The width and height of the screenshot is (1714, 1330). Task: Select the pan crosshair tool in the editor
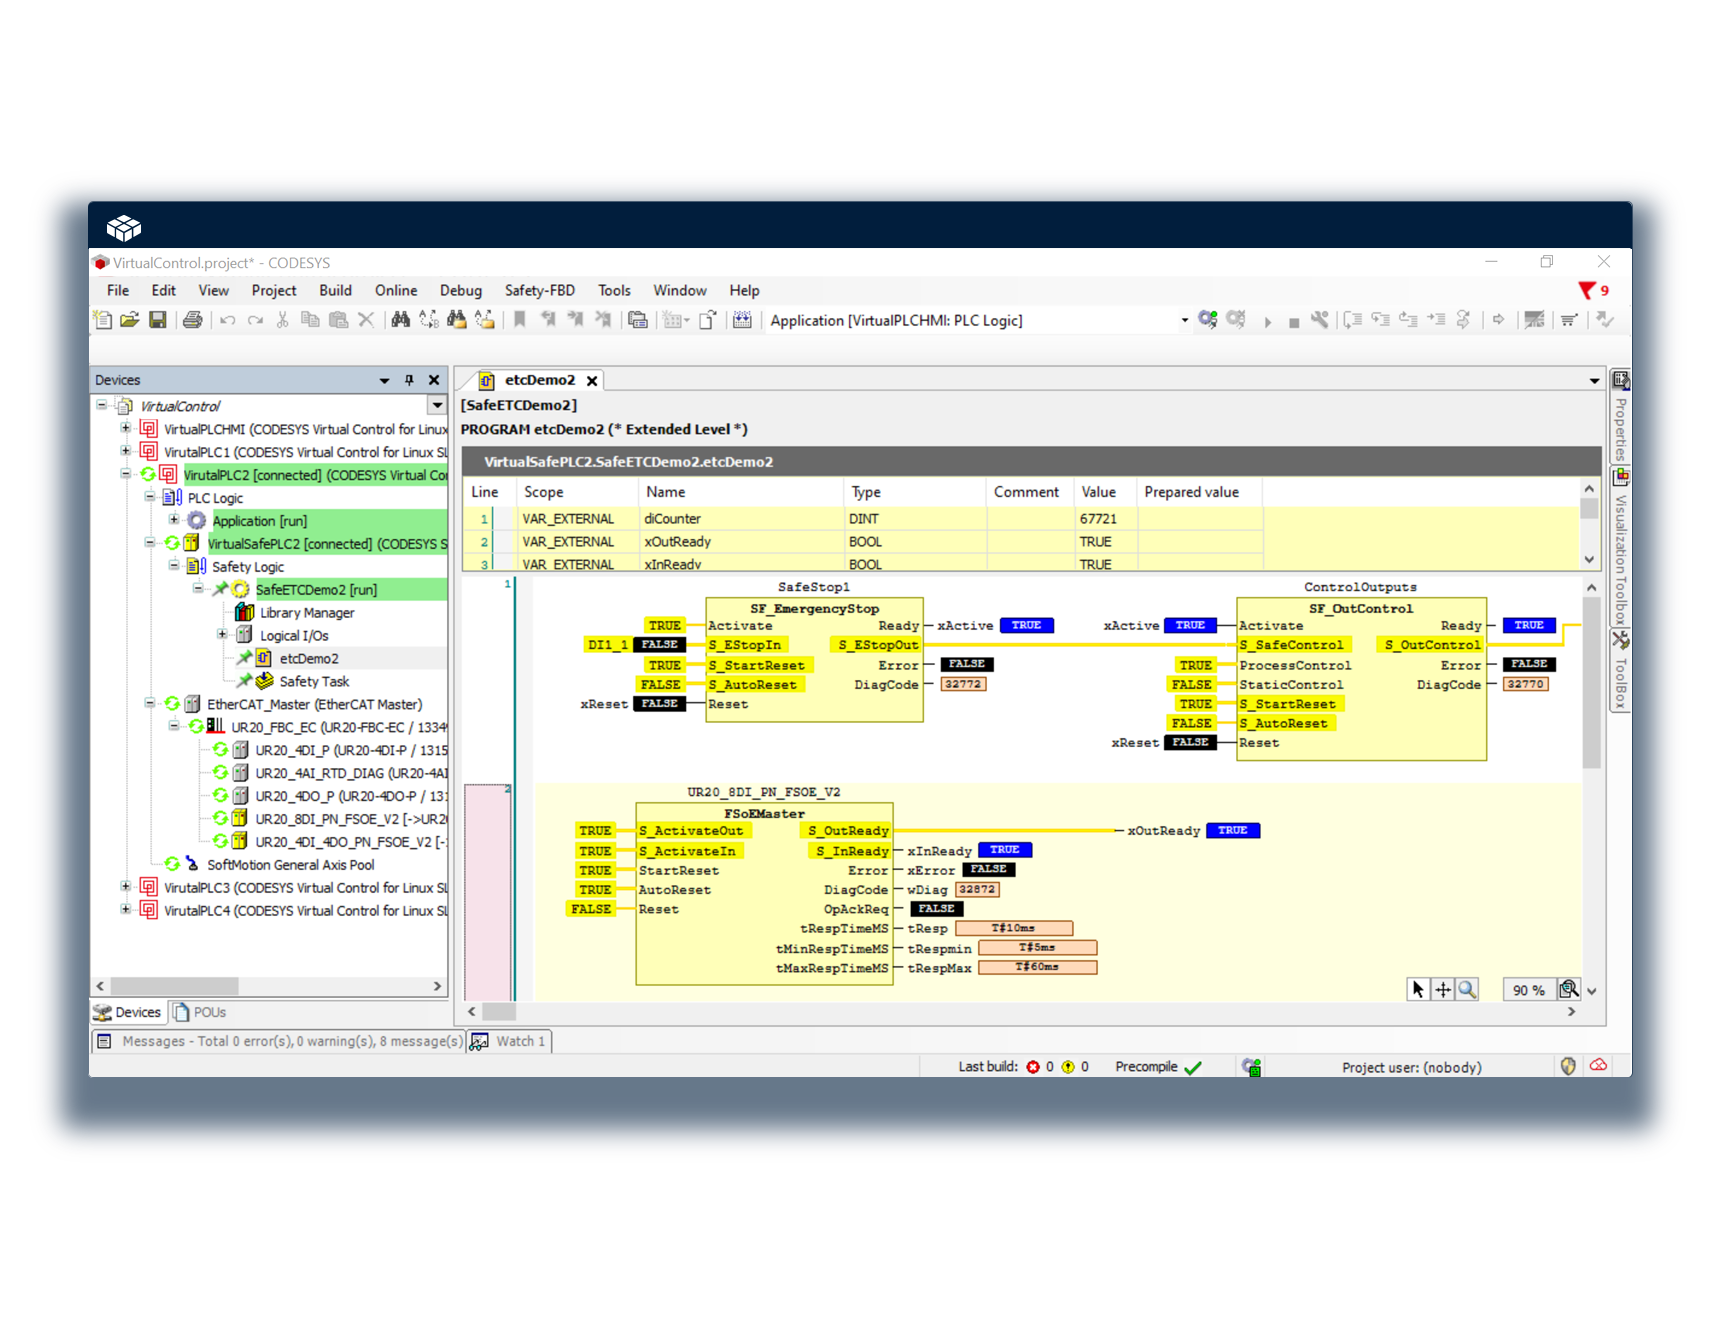[x=1442, y=989]
